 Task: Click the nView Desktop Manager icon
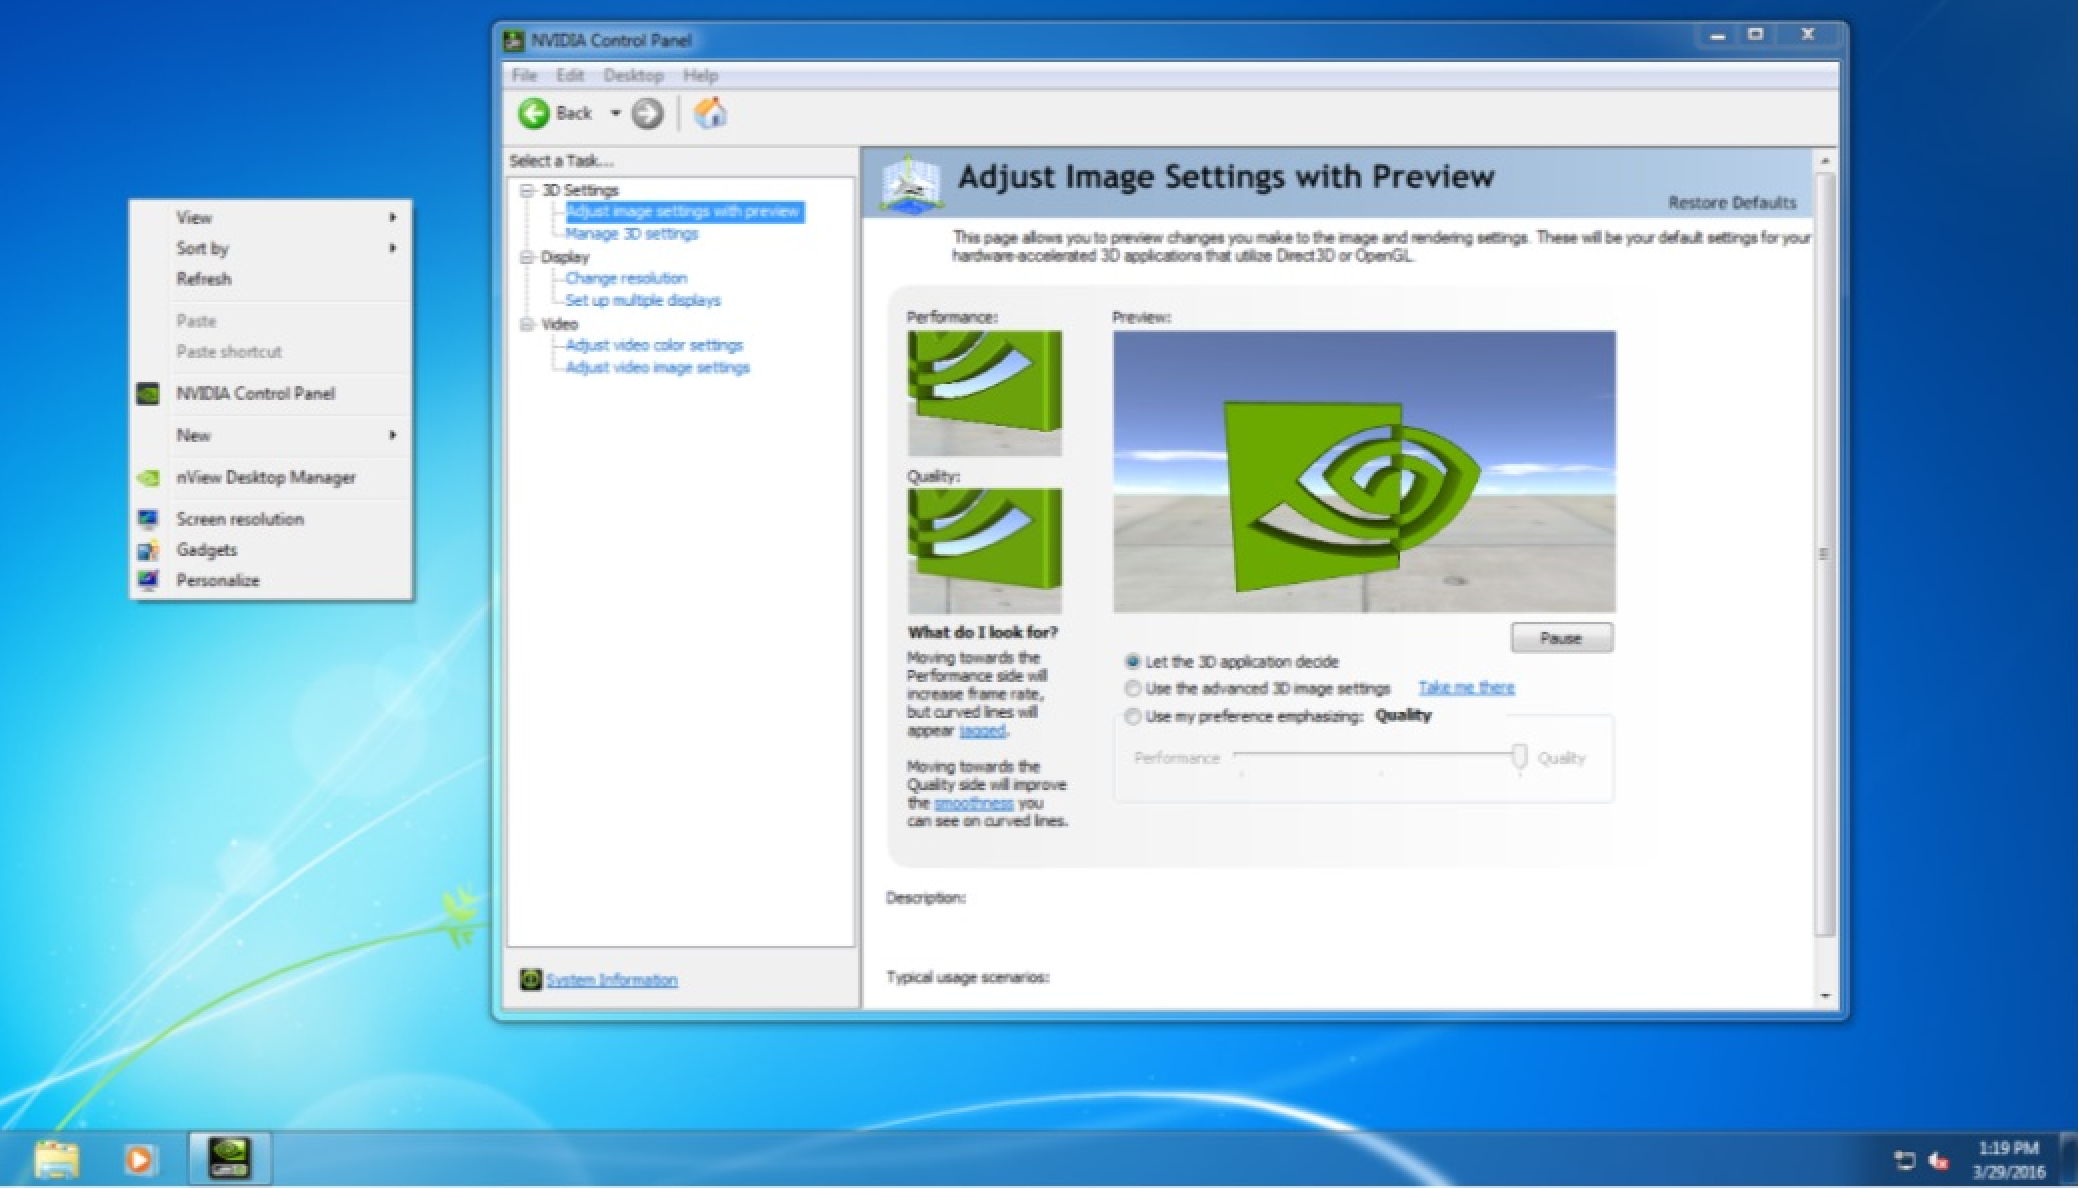pyautogui.click(x=148, y=477)
